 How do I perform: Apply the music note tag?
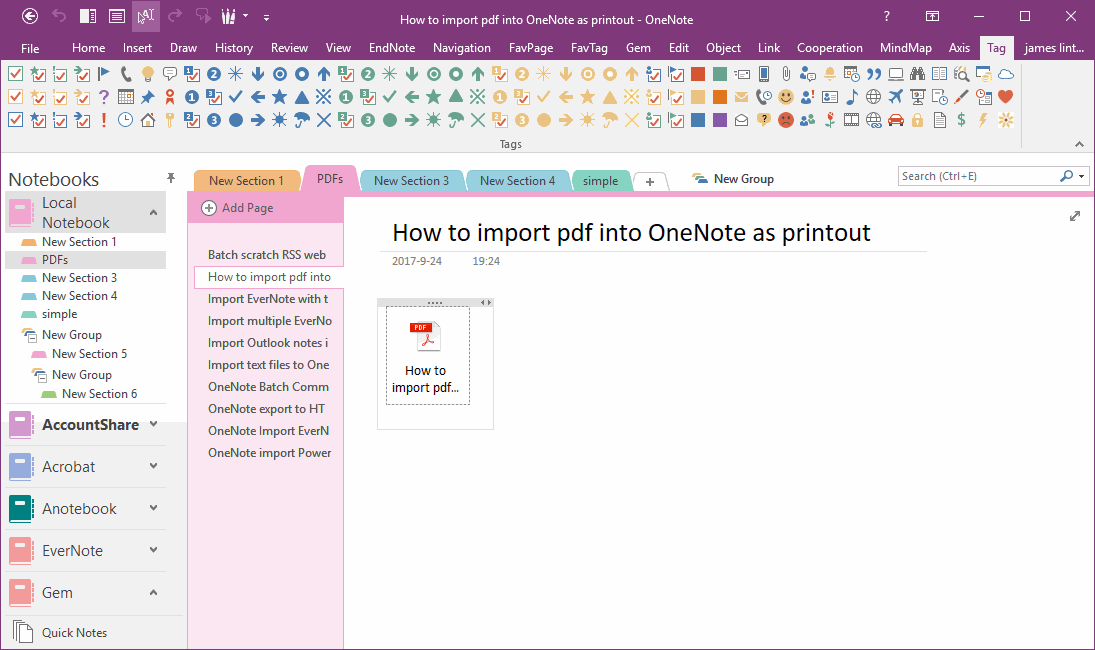(852, 97)
